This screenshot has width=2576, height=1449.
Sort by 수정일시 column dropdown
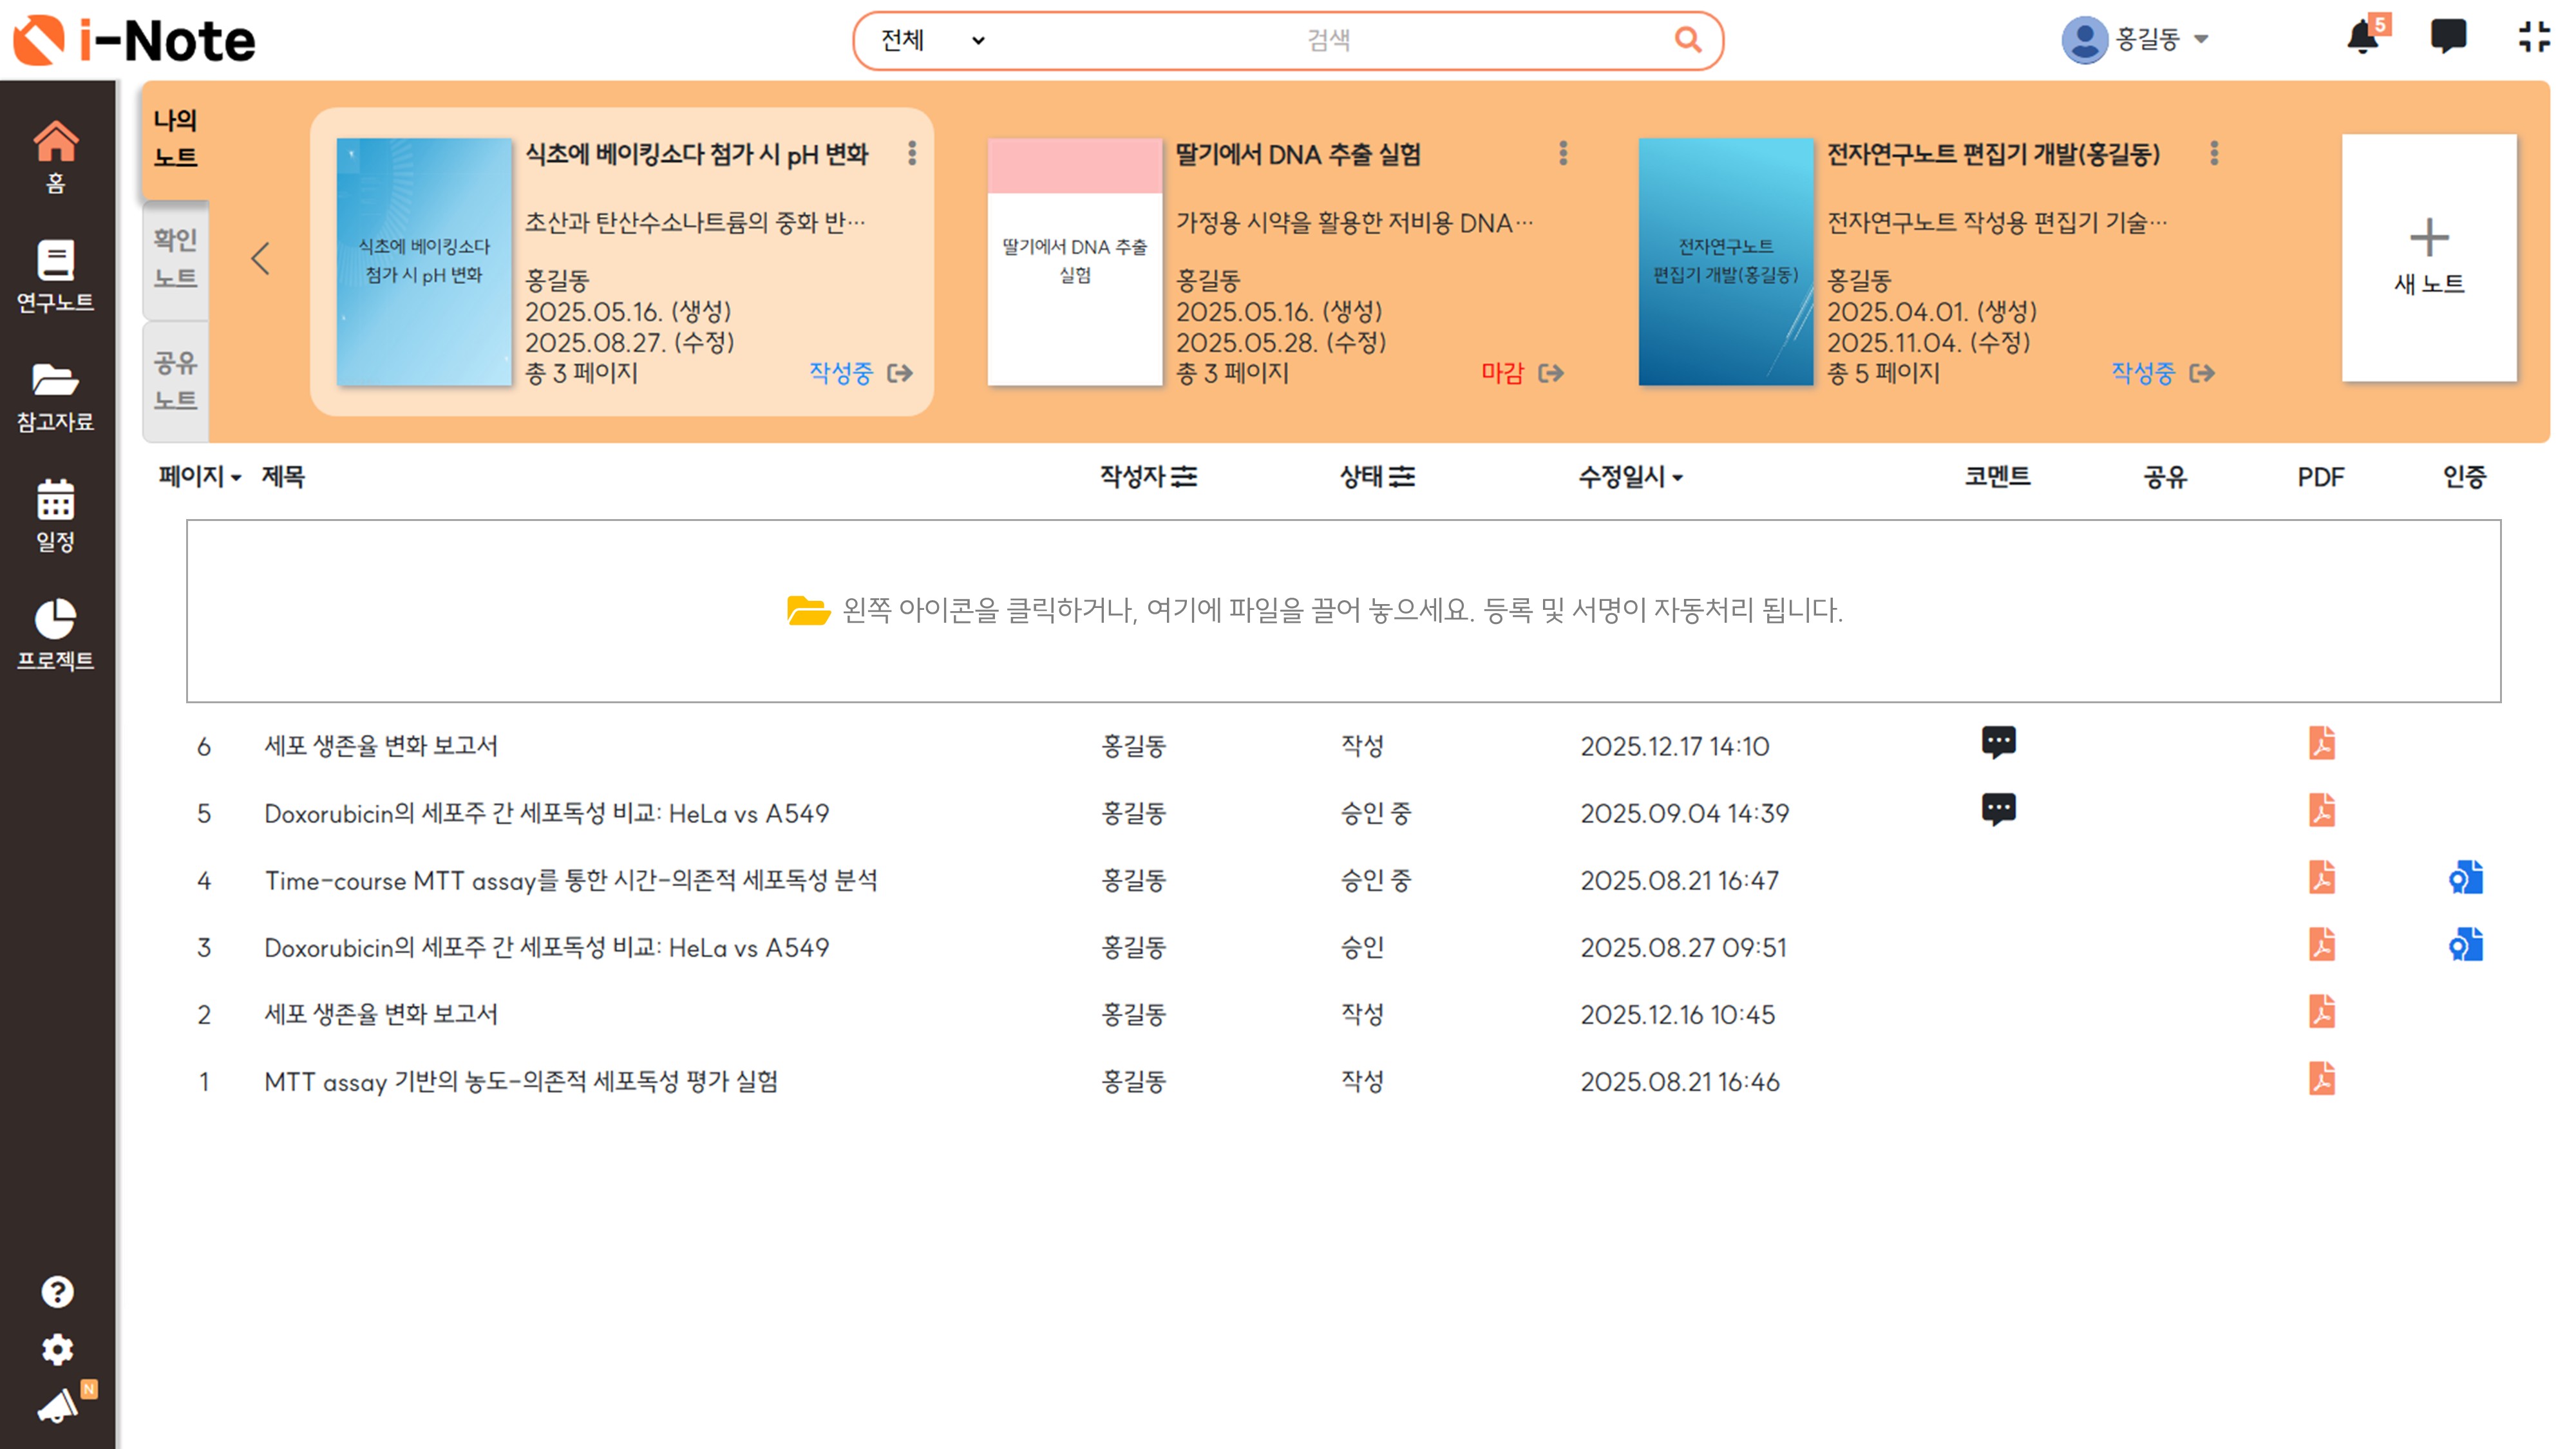click(1630, 477)
